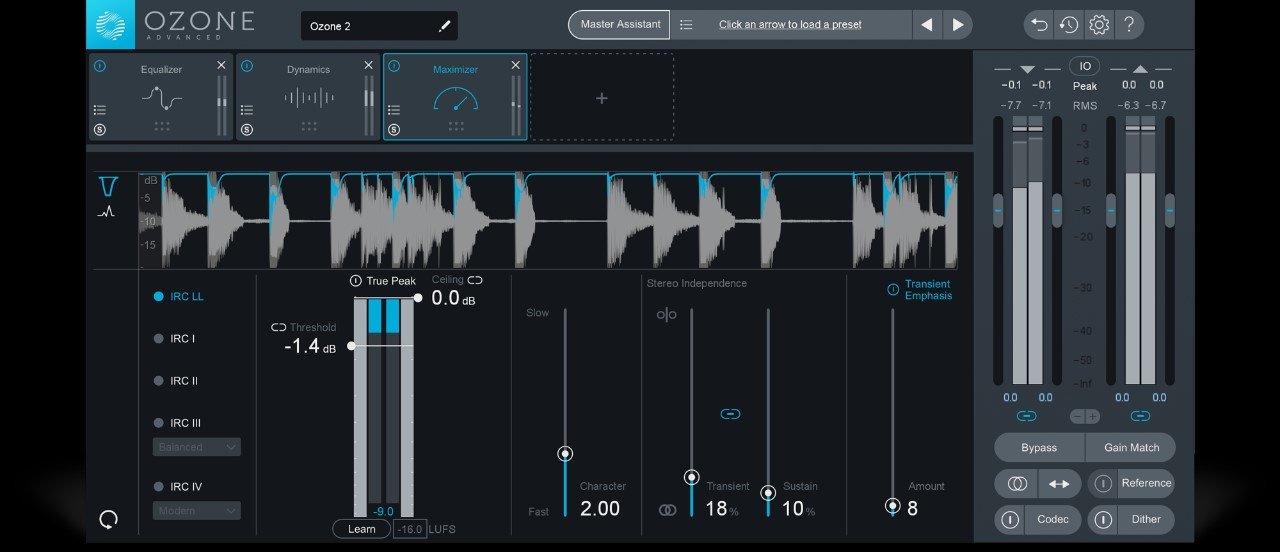Click the Transient Emphasis Amount slider handle
The width and height of the screenshot is (1280, 552).
click(893, 506)
